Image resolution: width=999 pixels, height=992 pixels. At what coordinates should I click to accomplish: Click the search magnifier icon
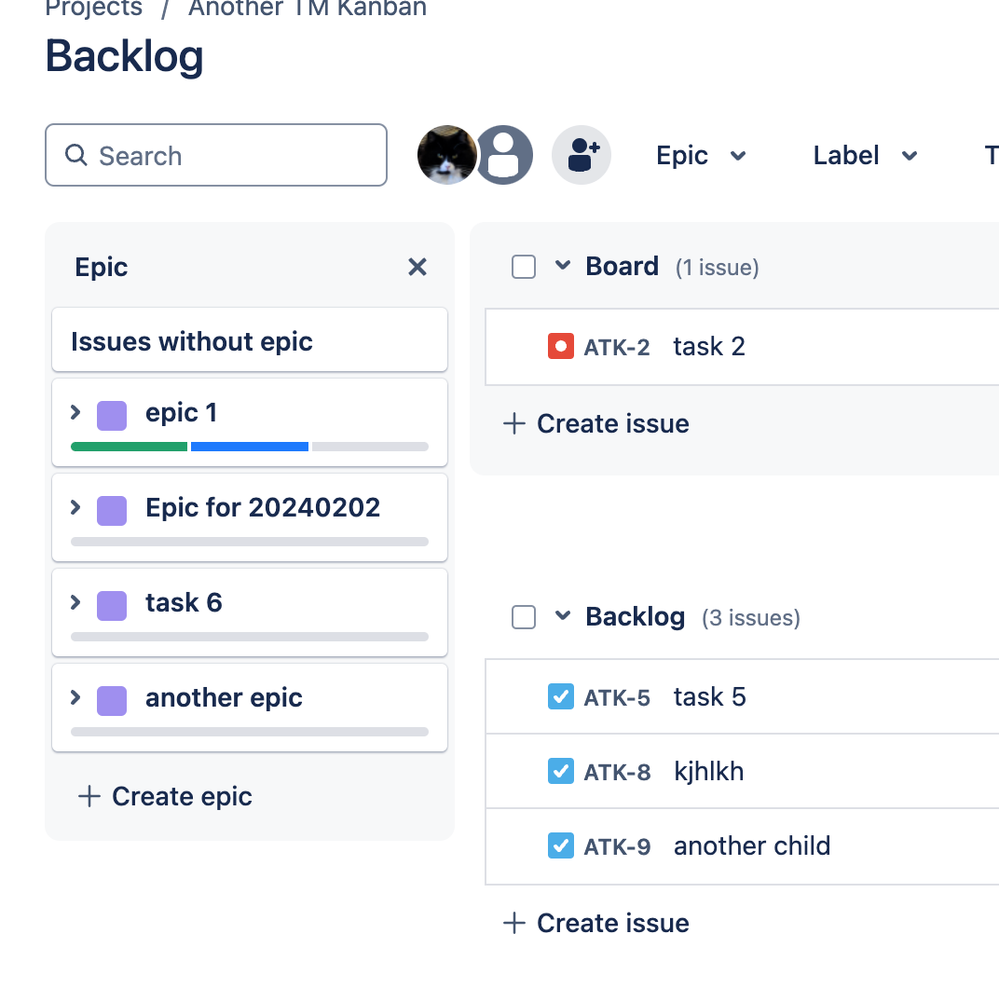[x=76, y=155]
